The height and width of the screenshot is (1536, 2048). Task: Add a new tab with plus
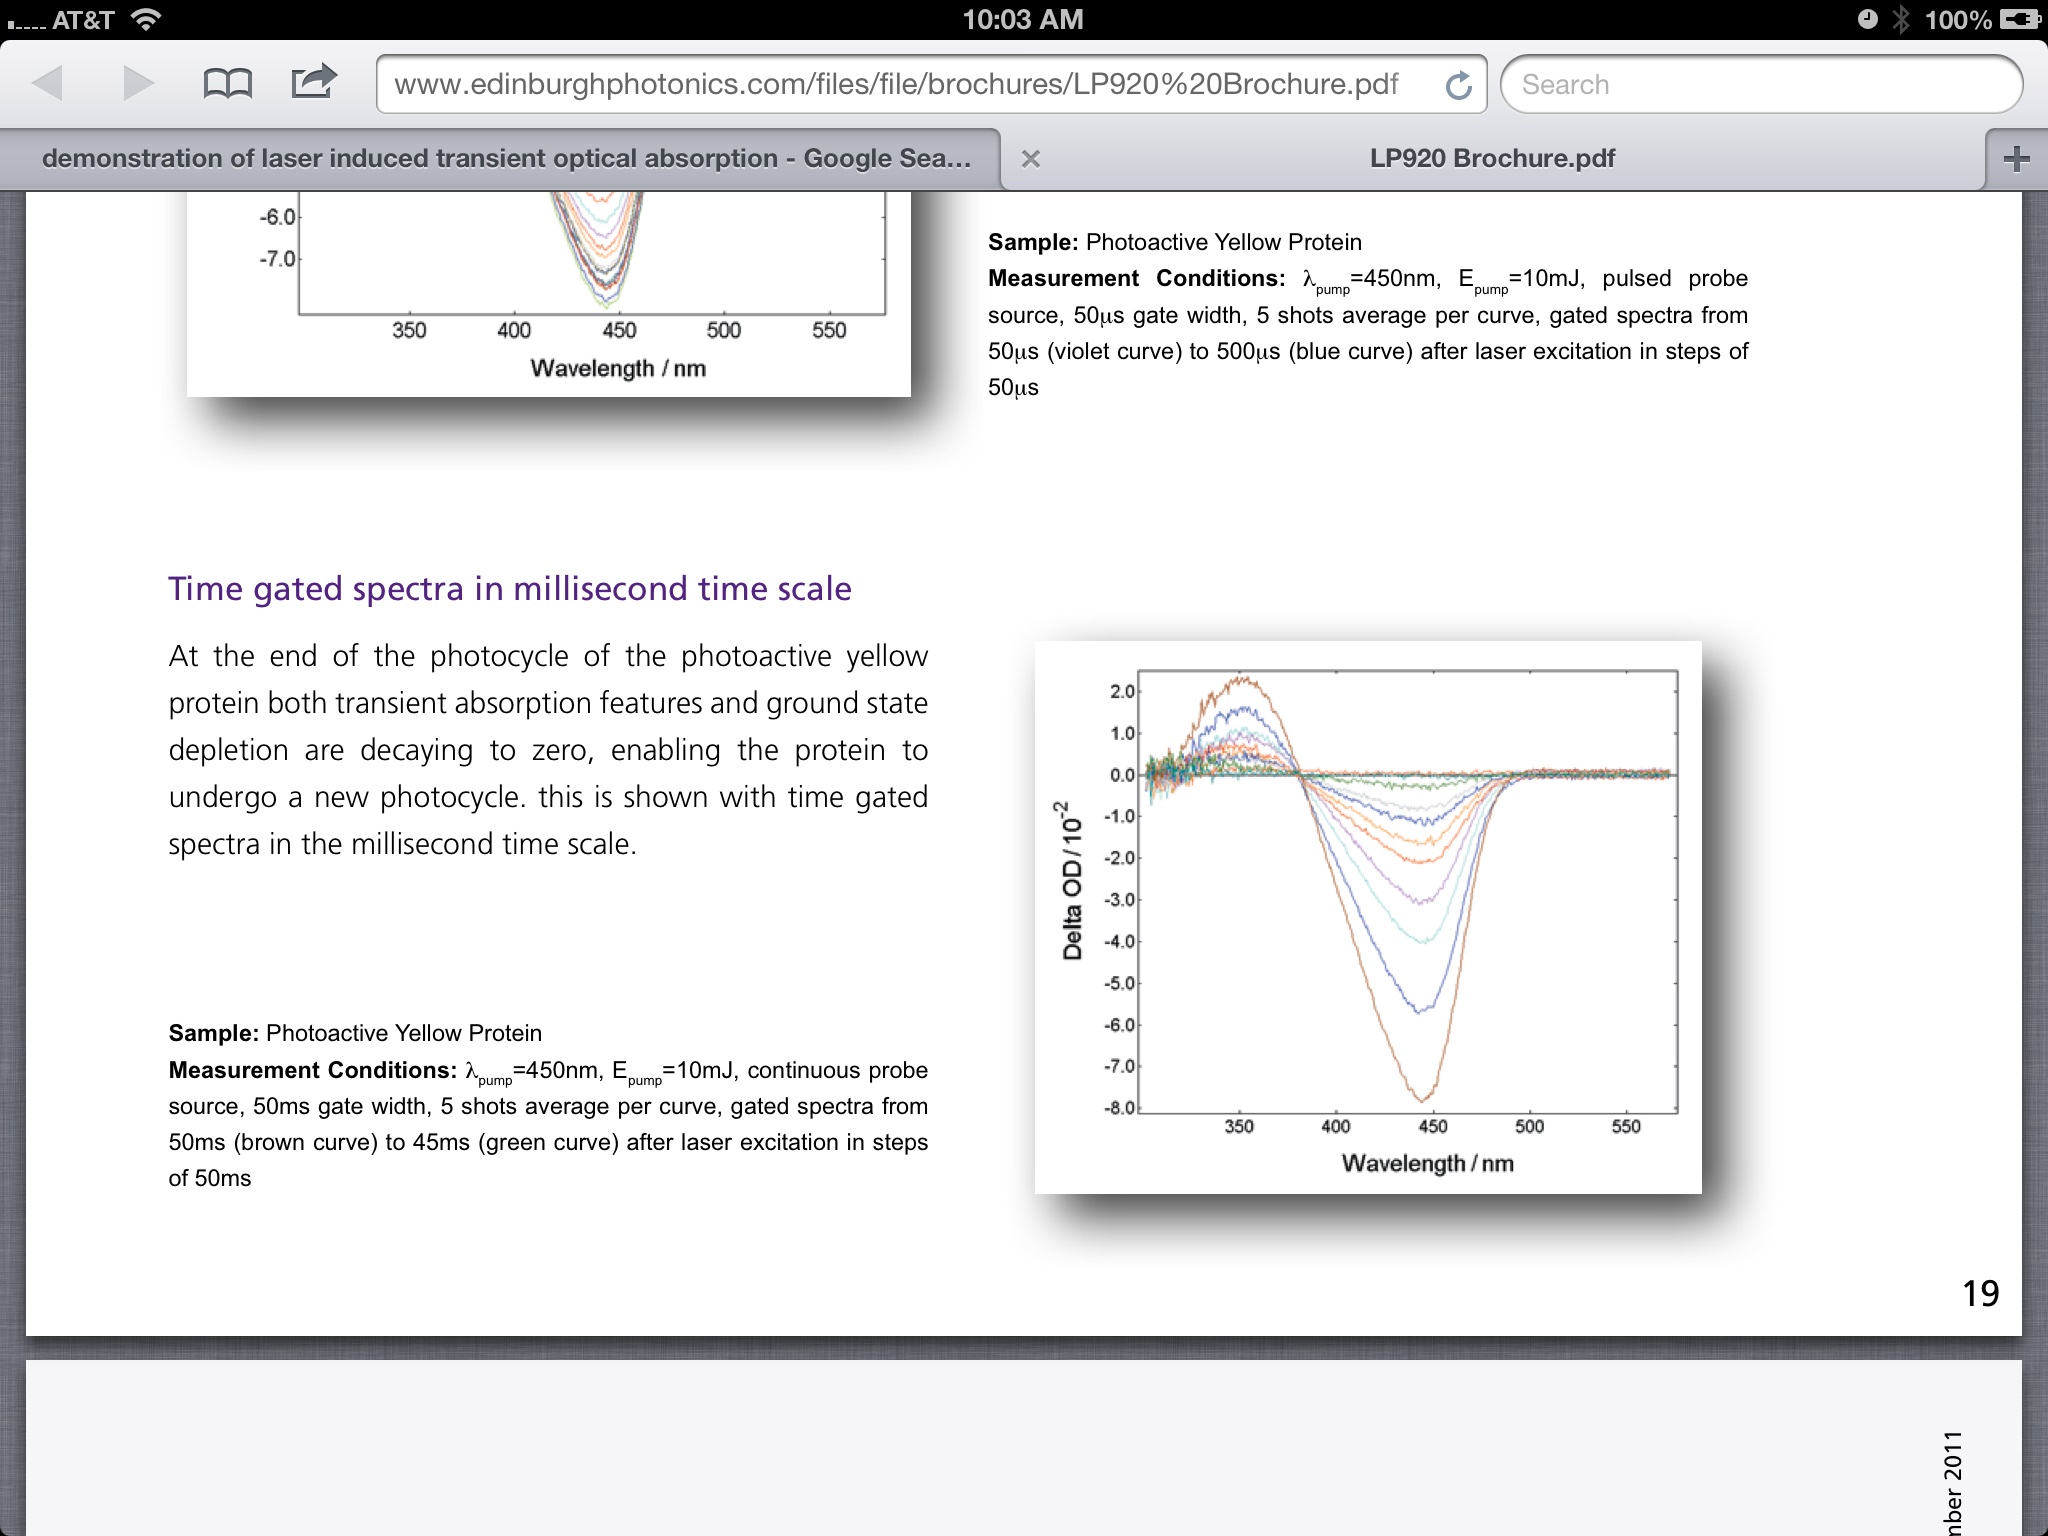2016,158
